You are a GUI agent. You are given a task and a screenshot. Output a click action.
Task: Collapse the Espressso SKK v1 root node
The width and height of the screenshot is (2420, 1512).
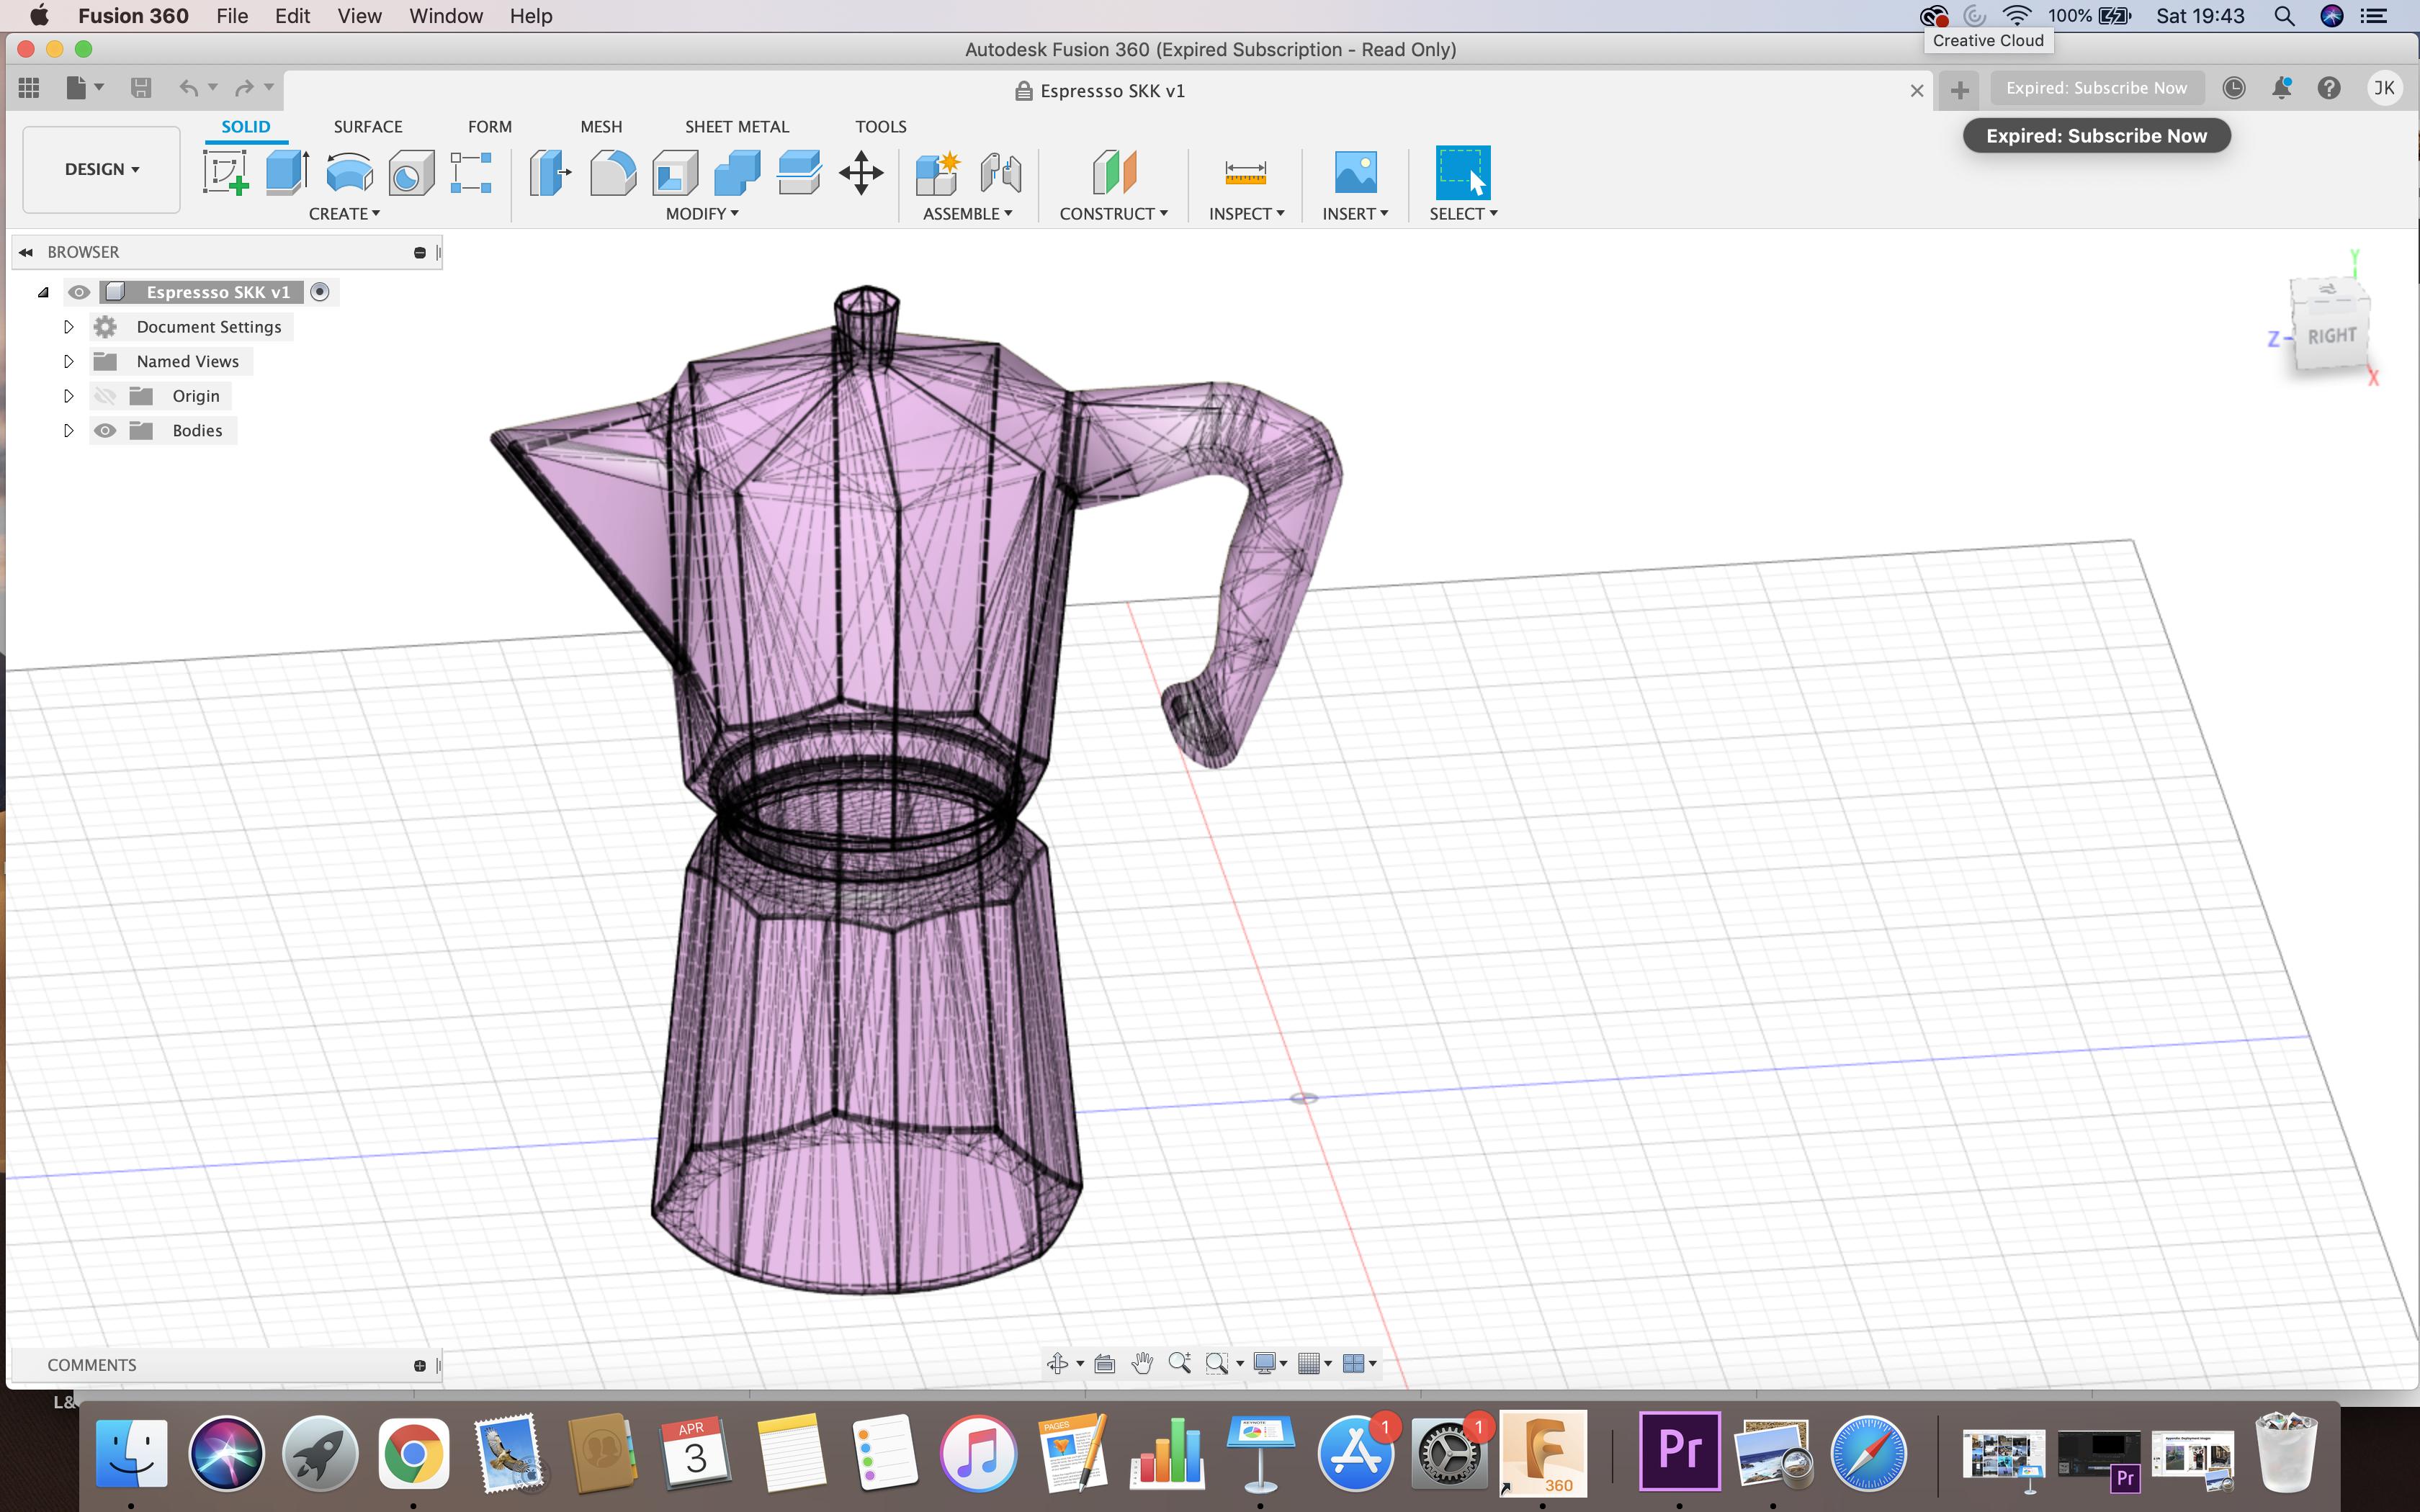[43, 292]
